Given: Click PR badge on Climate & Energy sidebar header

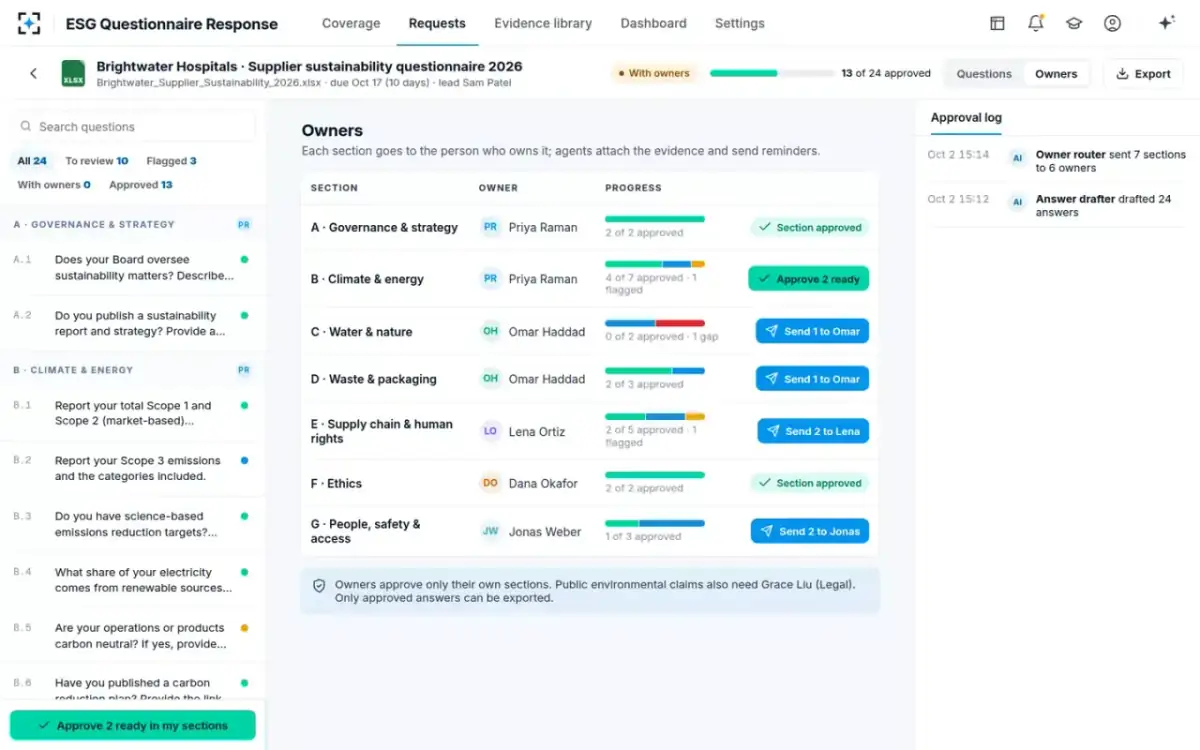Looking at the screenshot, I should pos(243,370).
